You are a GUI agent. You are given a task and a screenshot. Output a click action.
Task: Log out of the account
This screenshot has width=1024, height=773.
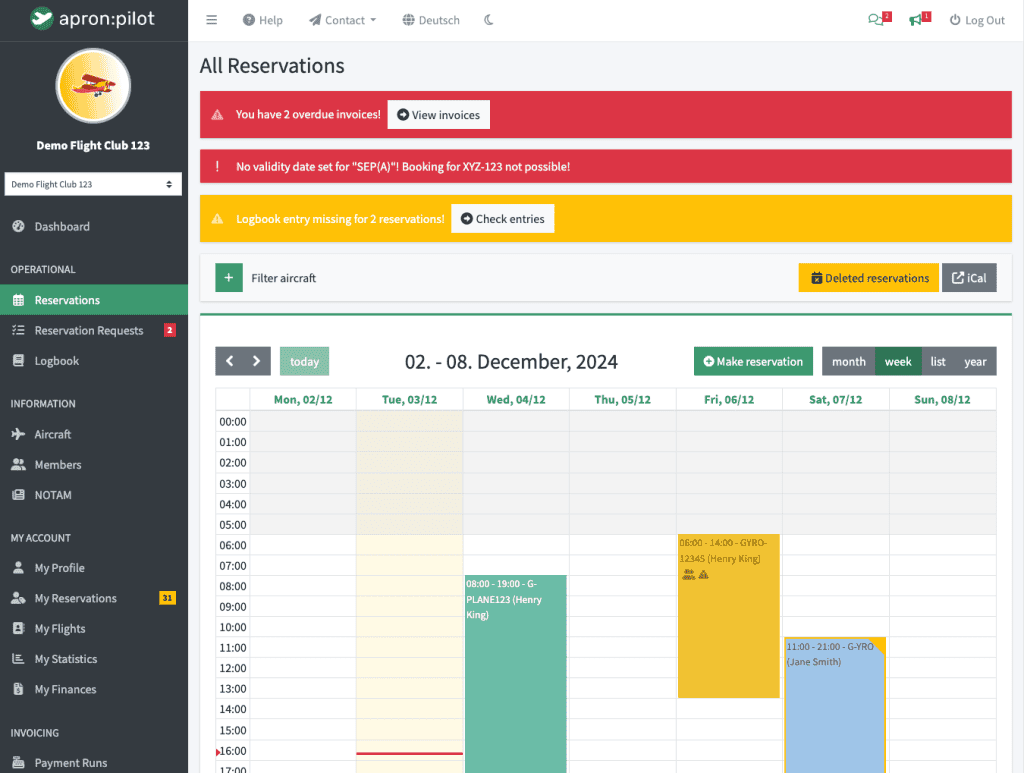pyautogui.click(x=977, y=20)
